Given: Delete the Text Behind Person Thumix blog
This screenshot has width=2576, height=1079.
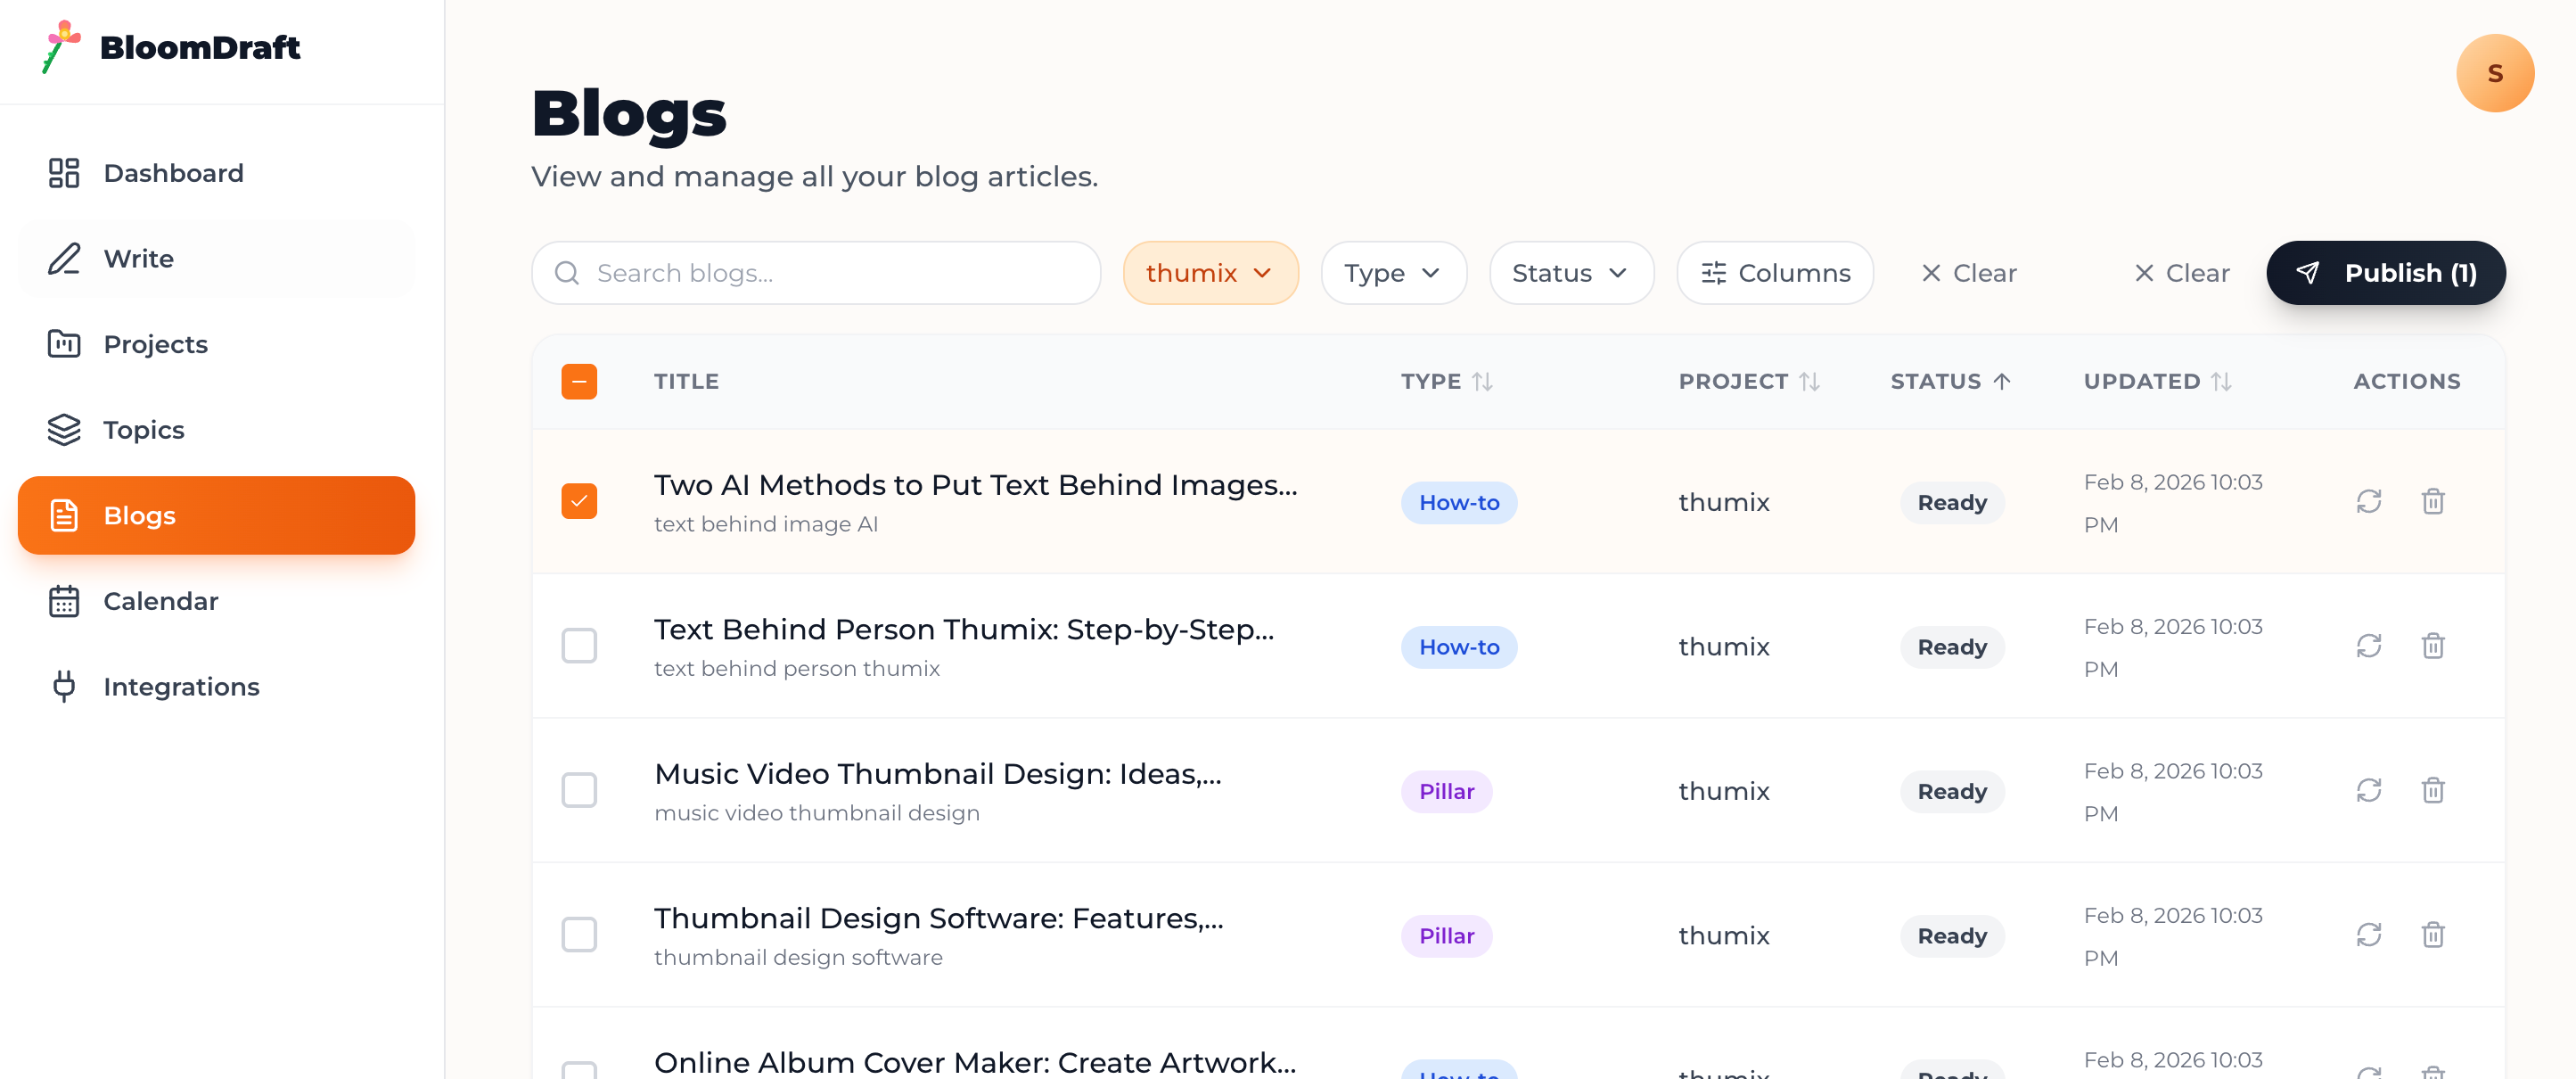Looking at the screenshot, I should 2432,646.
